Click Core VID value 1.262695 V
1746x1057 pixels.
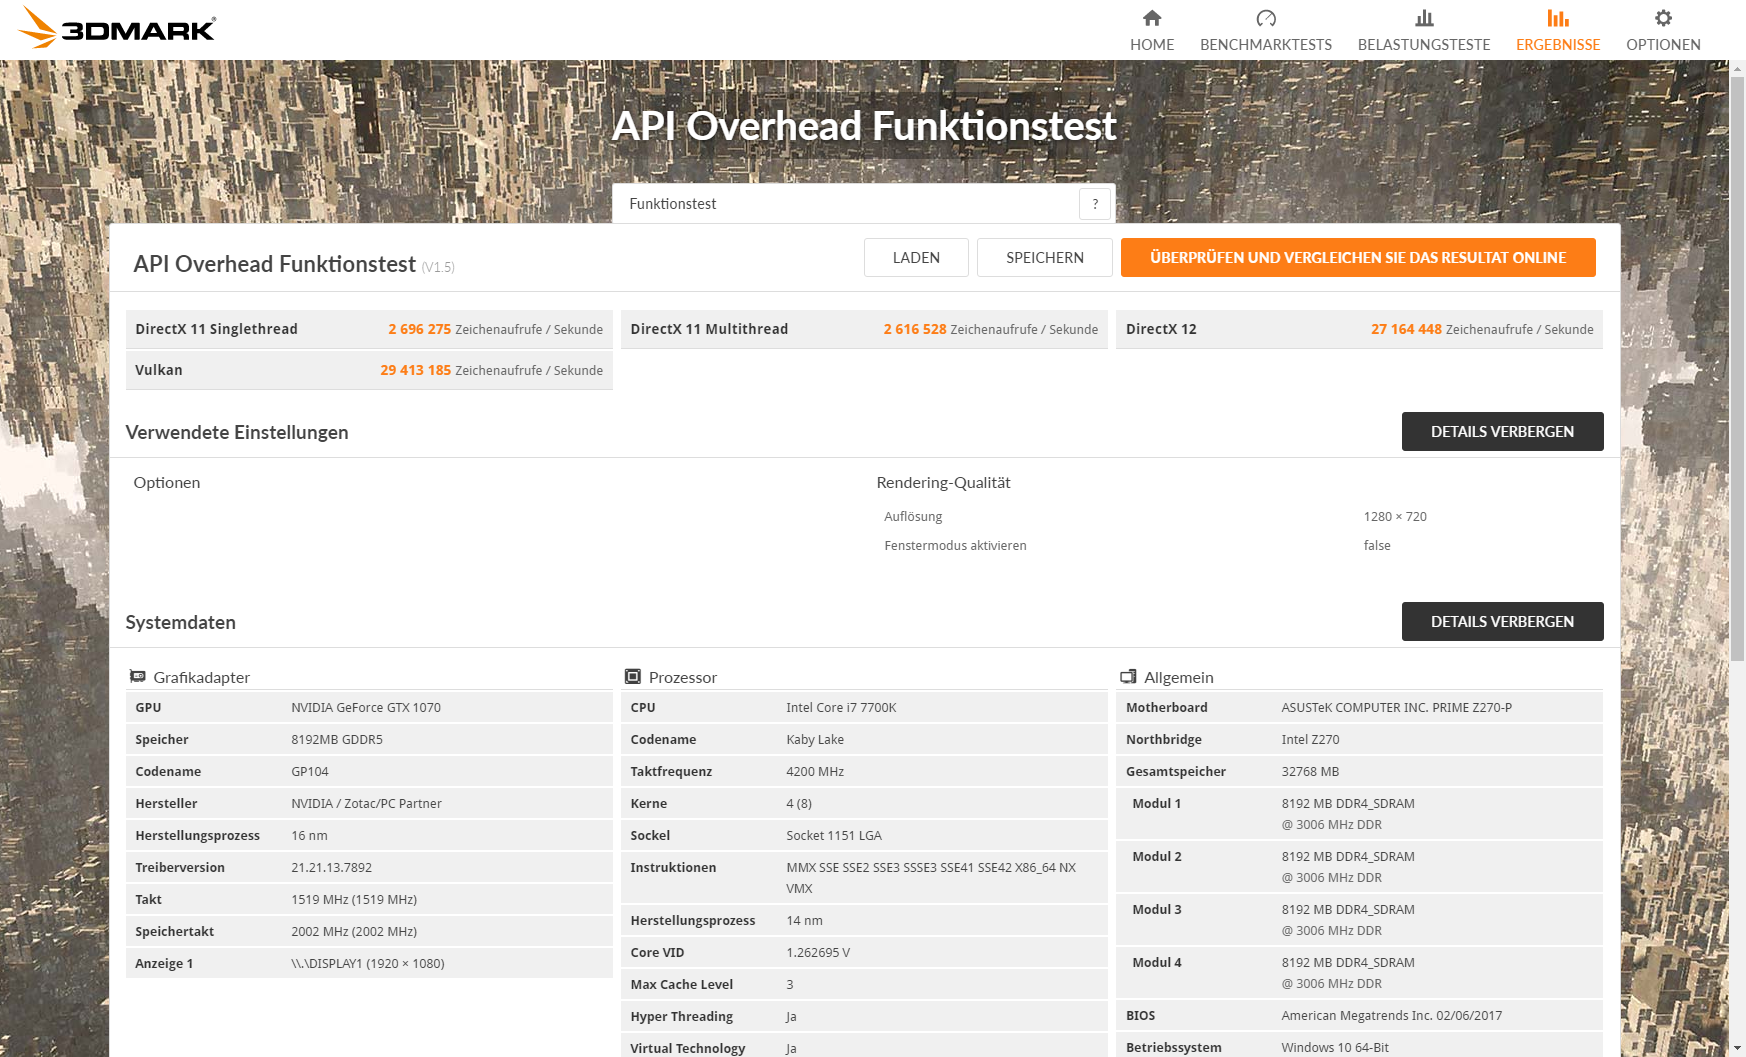(x=818, y=953)
